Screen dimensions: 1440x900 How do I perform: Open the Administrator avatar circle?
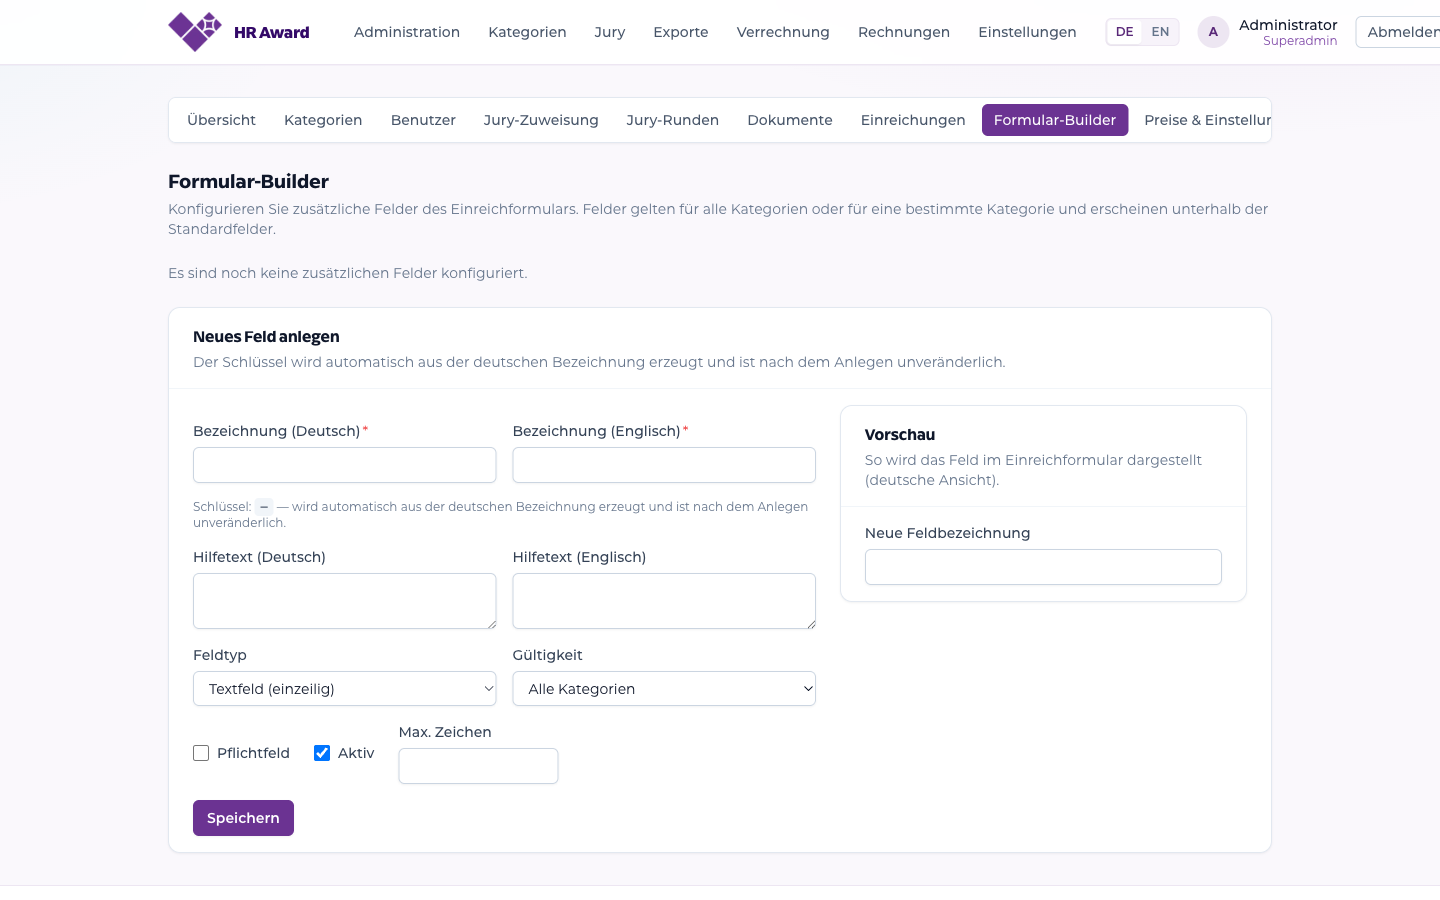pos(1213,32)
